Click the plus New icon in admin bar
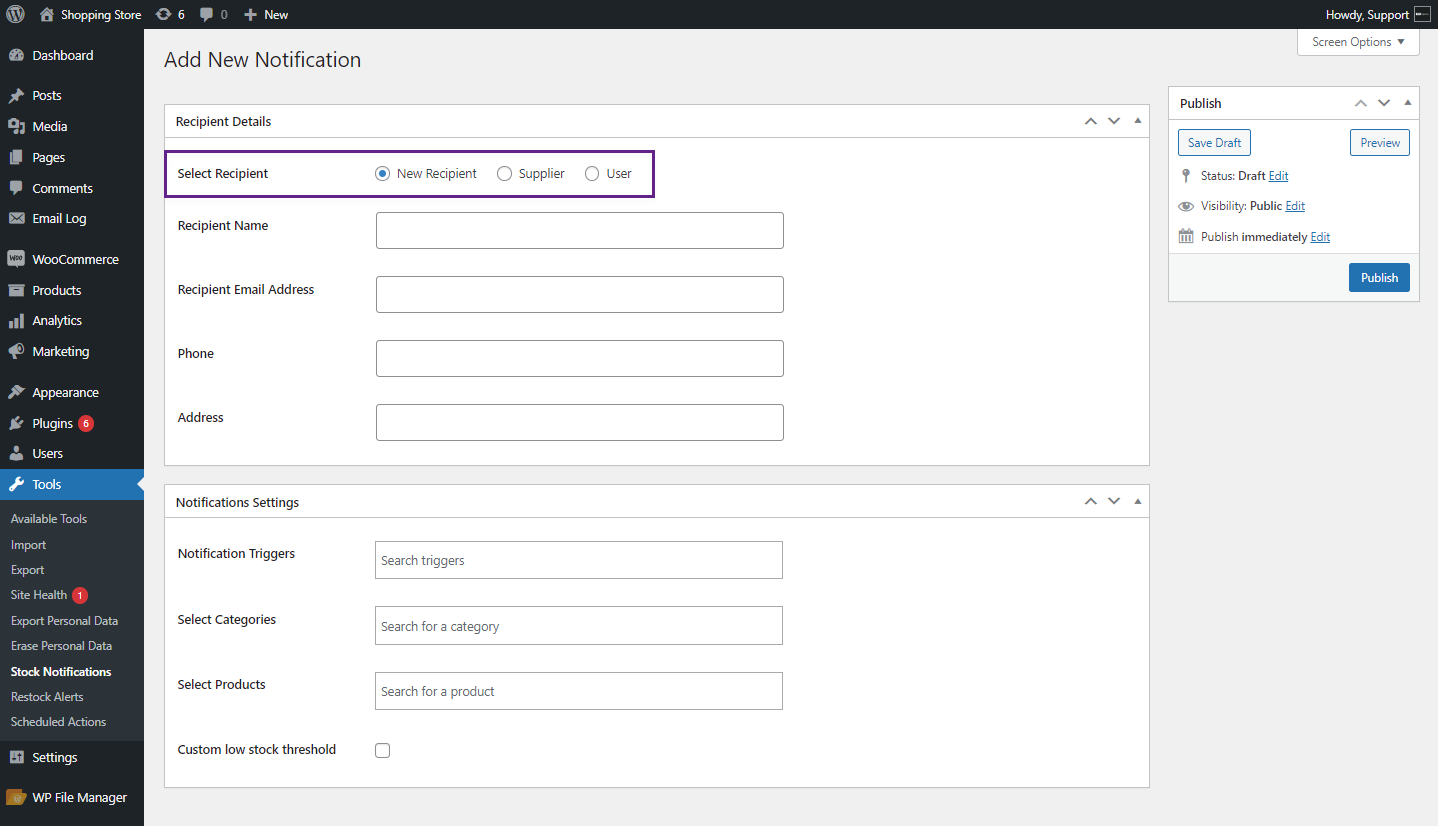This screenshot has width=1438, height=826. 251,15
